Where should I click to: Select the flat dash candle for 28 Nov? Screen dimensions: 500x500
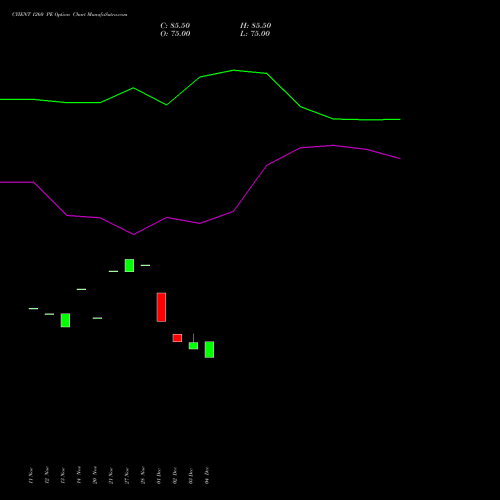pos(145,265)
